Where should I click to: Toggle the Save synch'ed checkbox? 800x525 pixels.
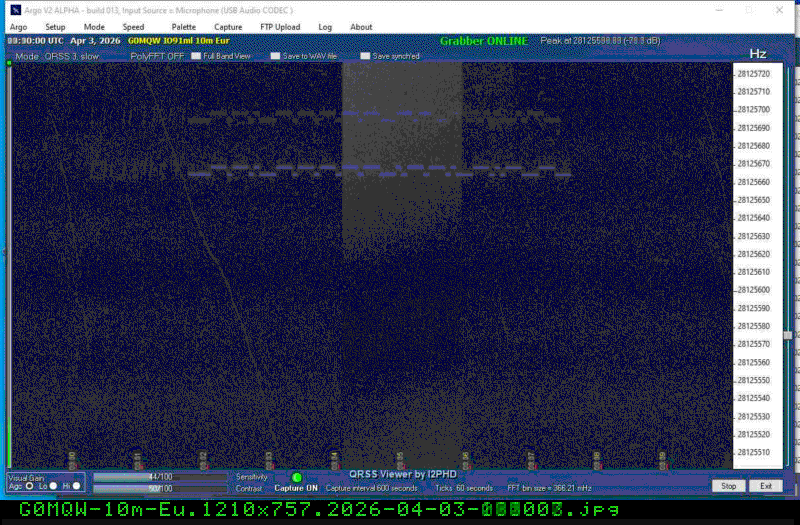pos(365,56)
